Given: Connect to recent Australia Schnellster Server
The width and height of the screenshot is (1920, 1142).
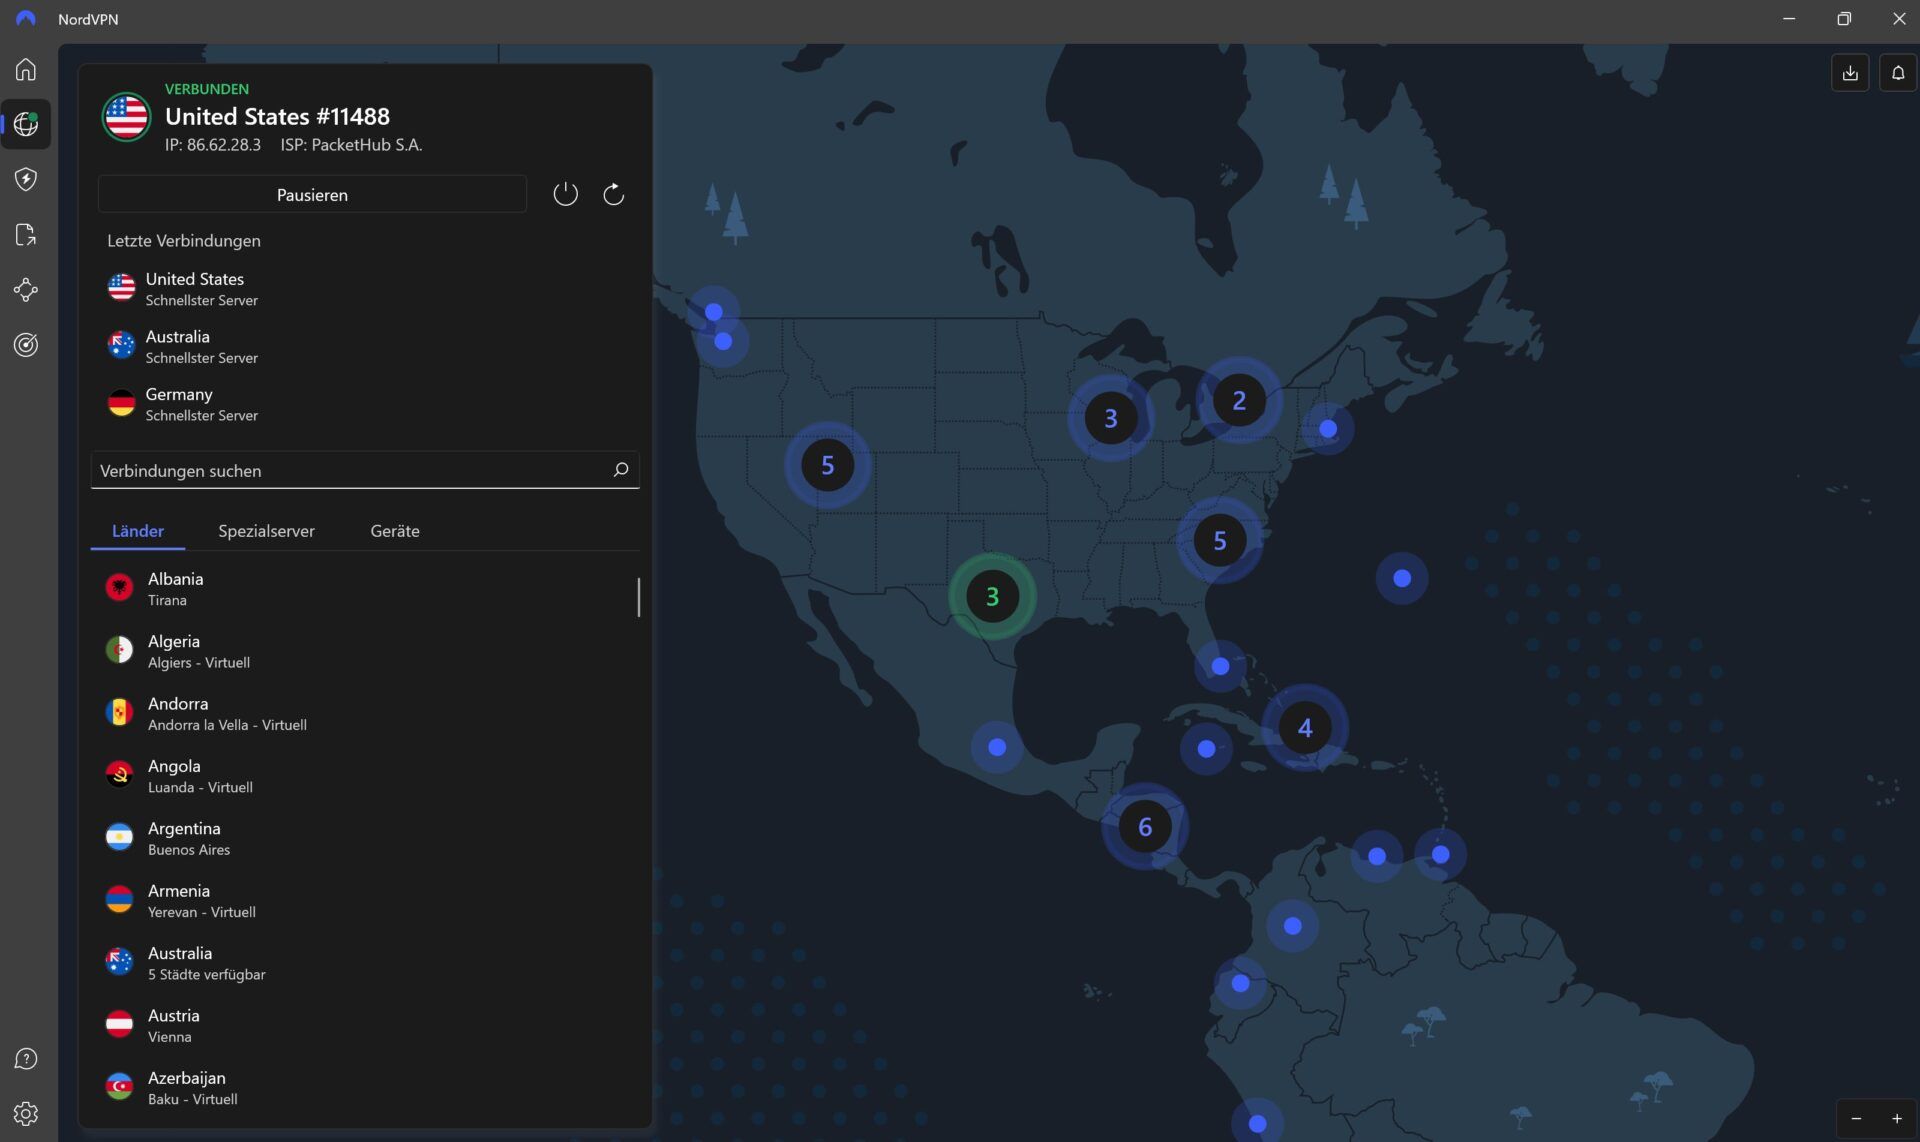Looking at the screenshot, I should (x=366, y=346).
